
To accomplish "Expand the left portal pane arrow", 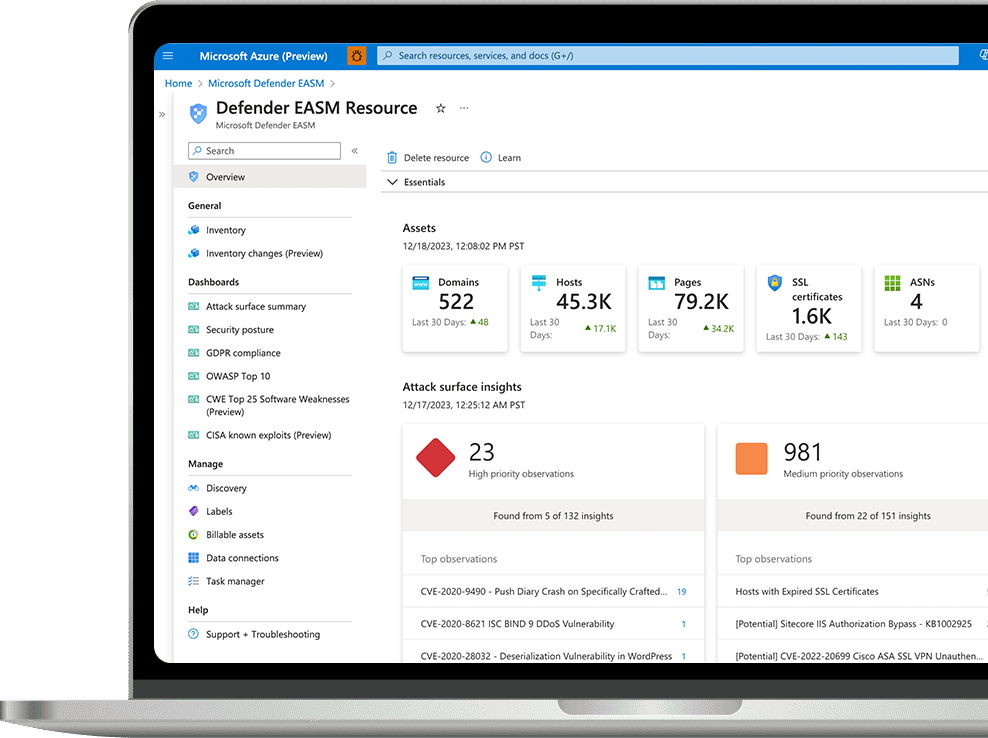I will pos(162,115).
